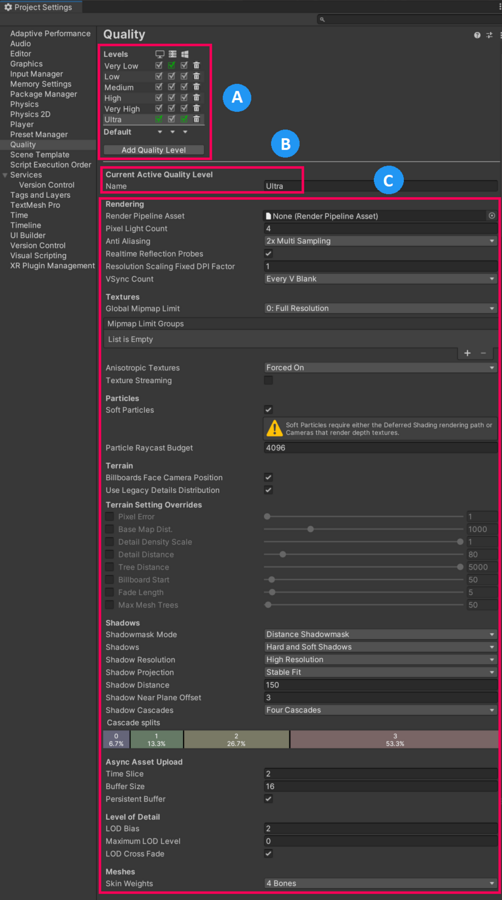Remove a Mipmap Limit Group with minus
This screenshot has height=900, width=502.
483,353
